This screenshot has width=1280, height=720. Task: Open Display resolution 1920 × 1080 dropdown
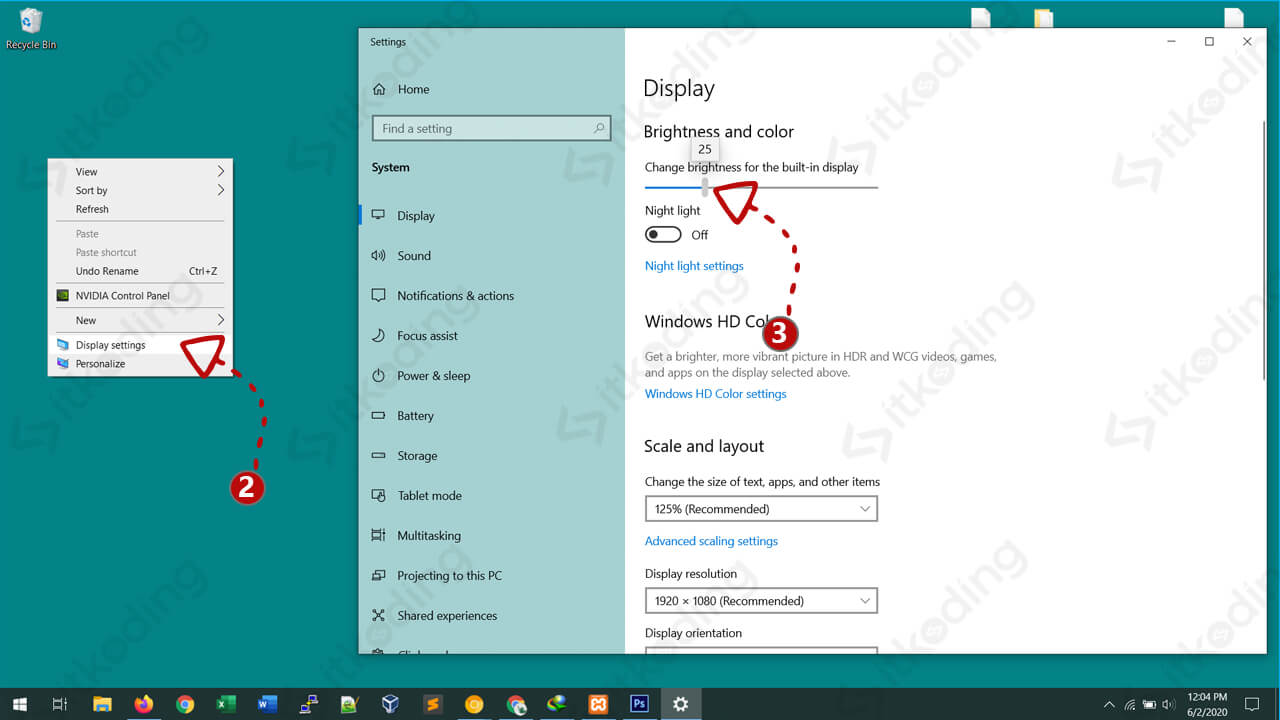[761, 601]
